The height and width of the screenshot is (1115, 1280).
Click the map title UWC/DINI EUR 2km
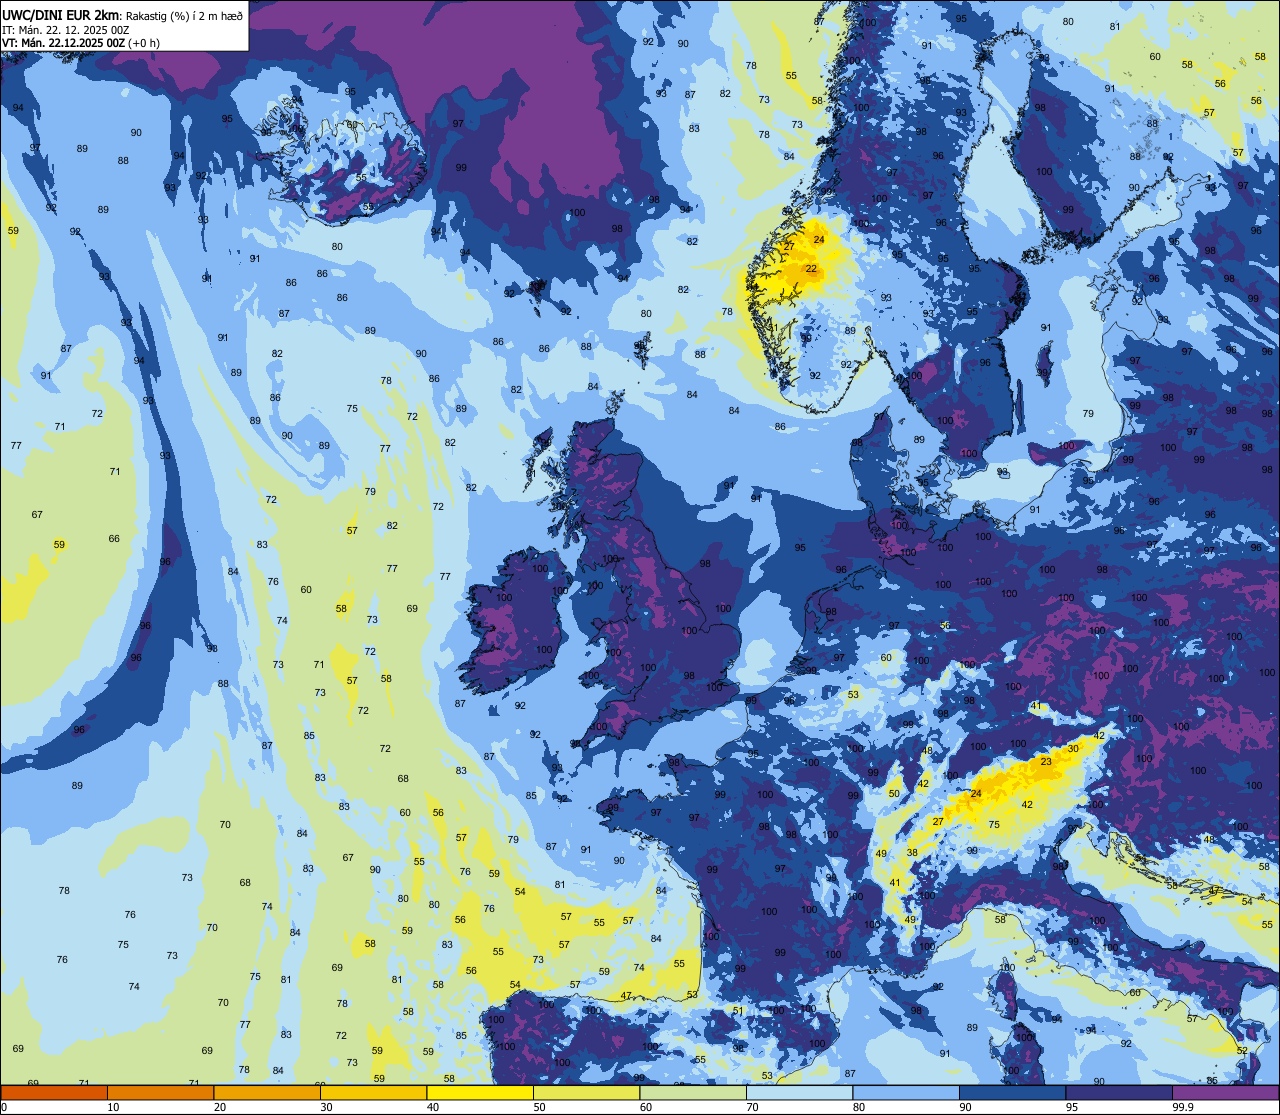62,16
